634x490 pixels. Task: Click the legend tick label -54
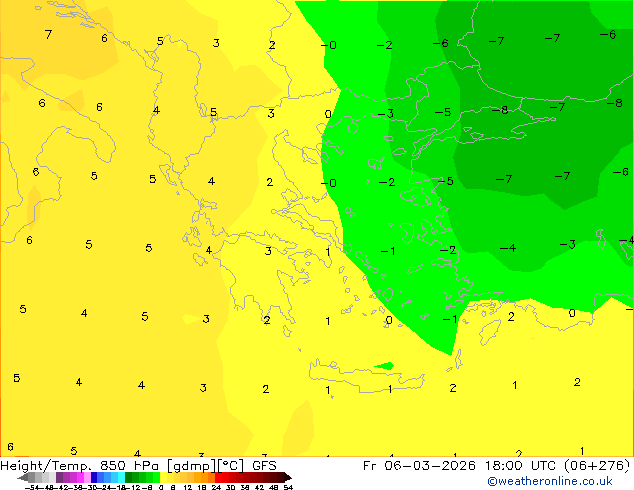[x=32, y=487]
